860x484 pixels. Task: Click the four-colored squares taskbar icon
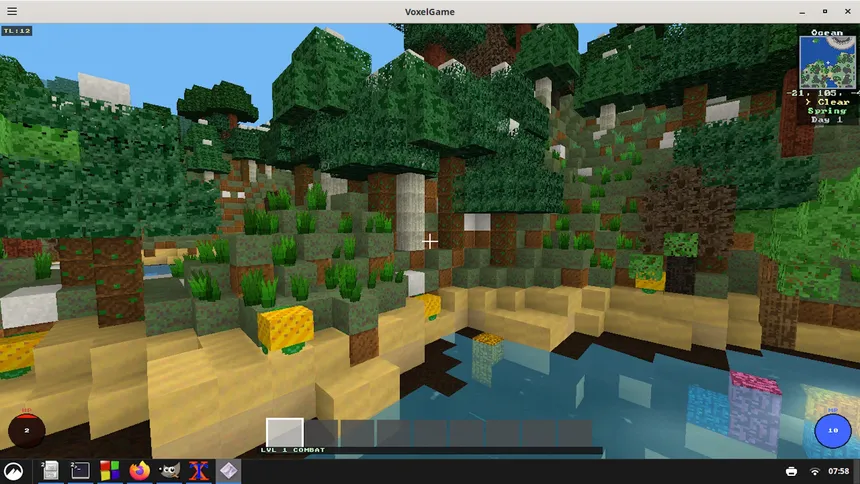(110, 471)
